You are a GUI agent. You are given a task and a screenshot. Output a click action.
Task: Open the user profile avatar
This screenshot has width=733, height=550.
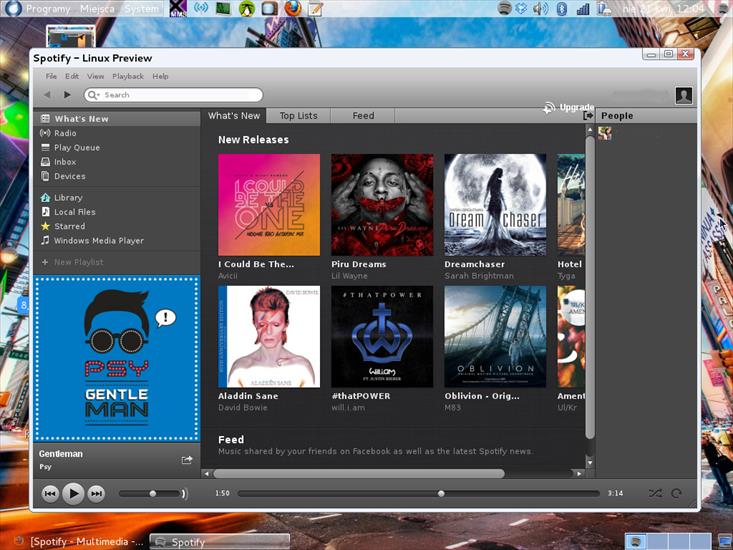click(684, 95)
